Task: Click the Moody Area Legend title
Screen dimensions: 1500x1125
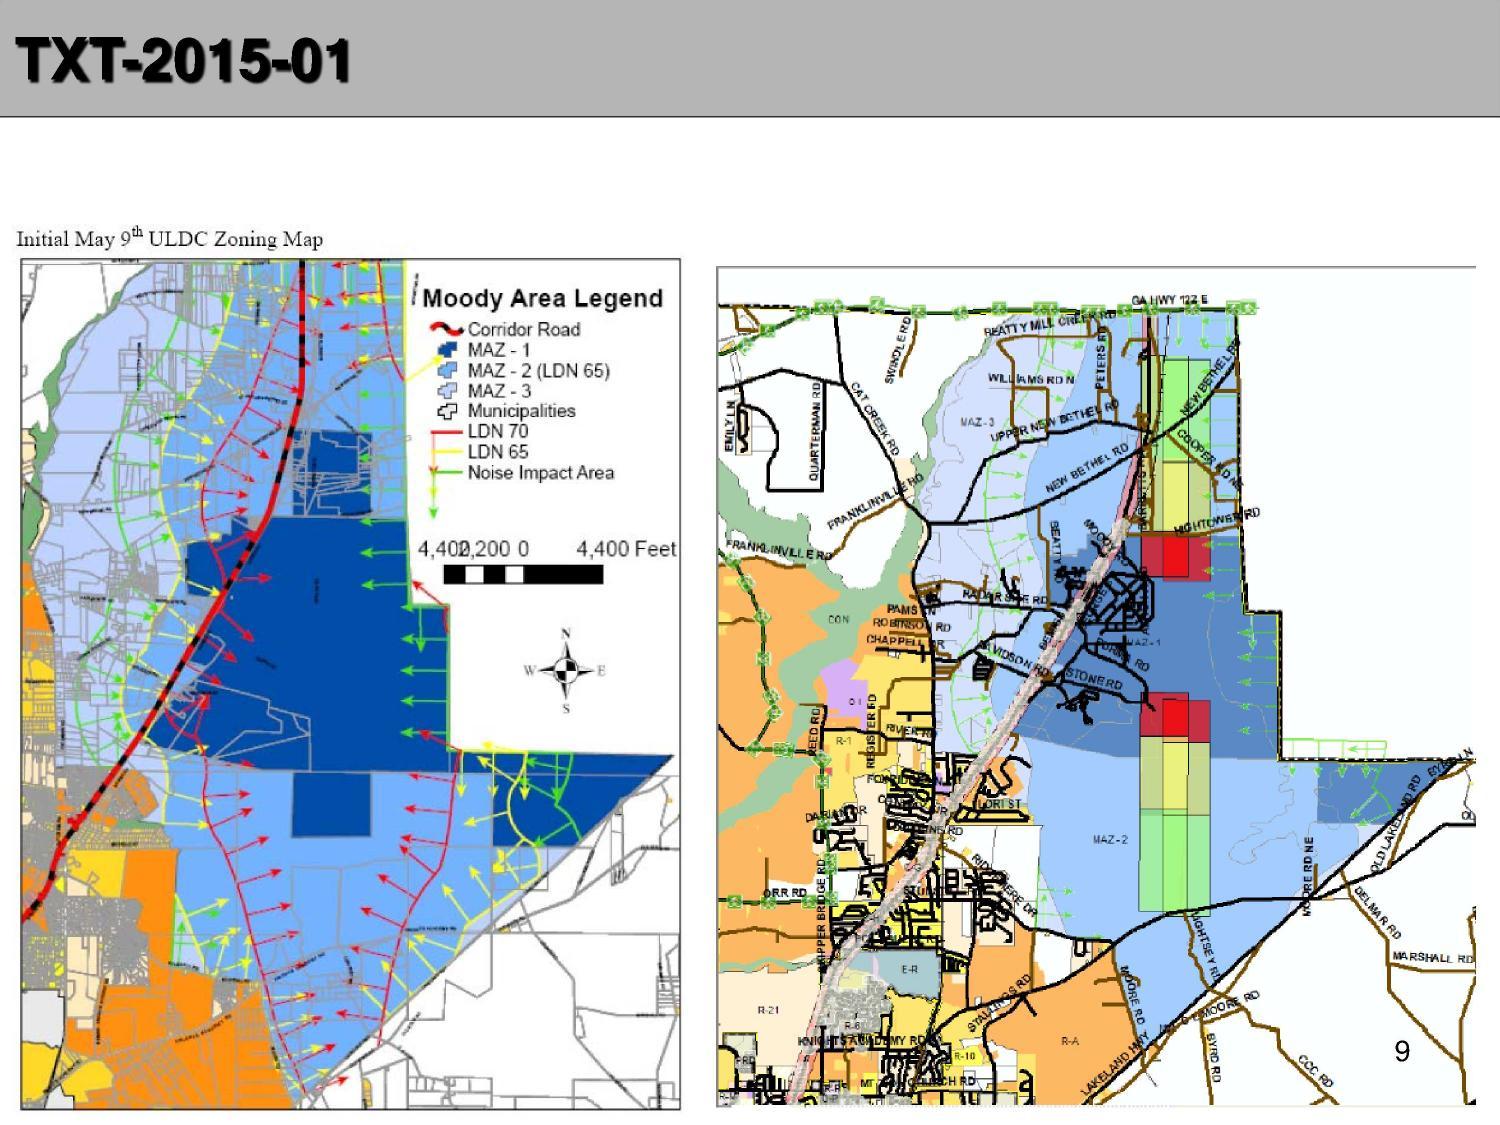Action: (x=542, y=298)
